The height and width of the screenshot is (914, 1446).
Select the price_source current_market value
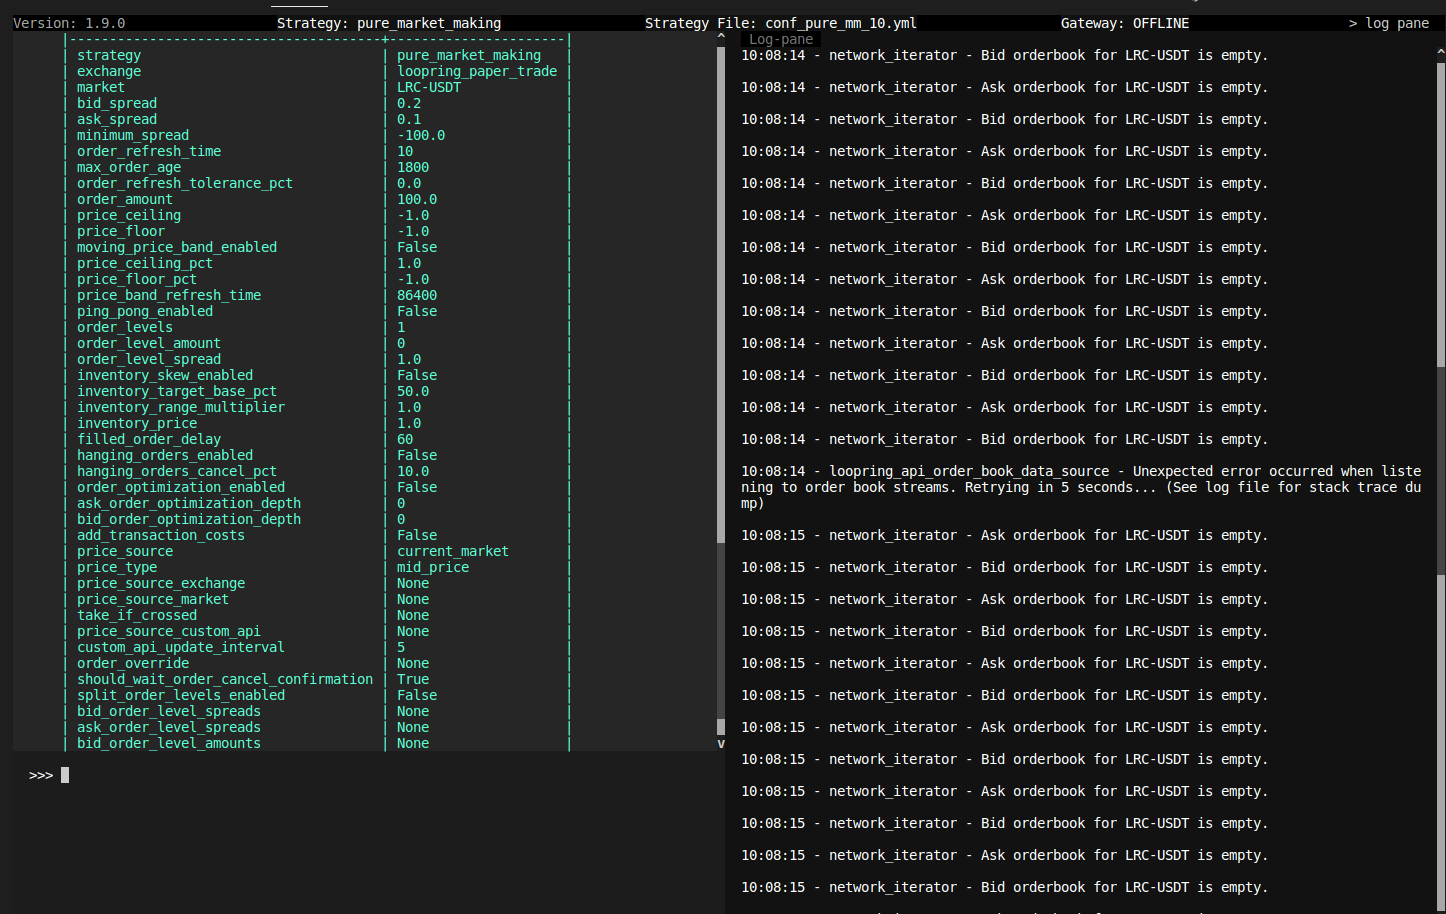point(452,551)
